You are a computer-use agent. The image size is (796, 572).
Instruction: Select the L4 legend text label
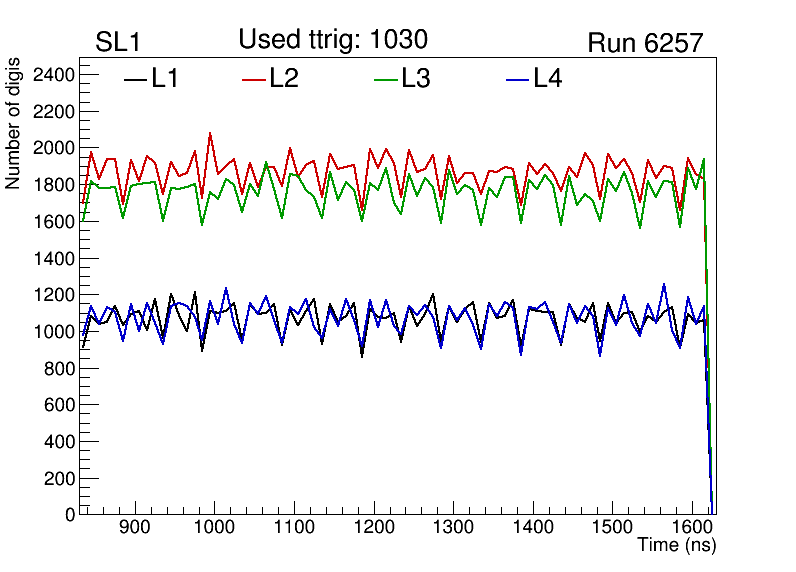tap(547, 79)
